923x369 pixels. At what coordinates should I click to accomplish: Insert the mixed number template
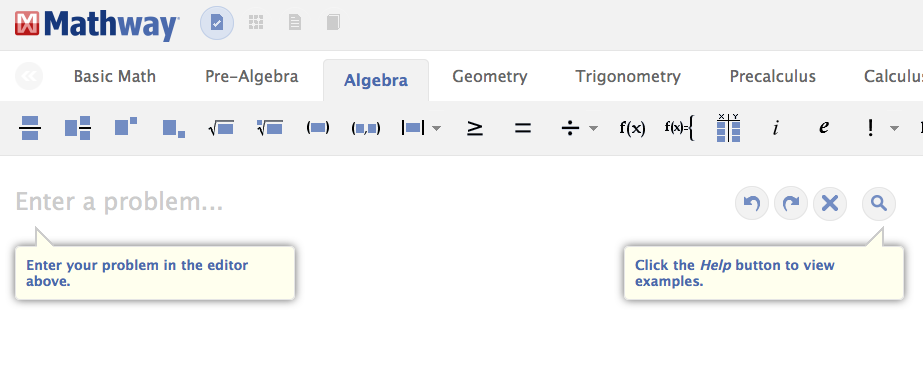(x=78, y=128)
